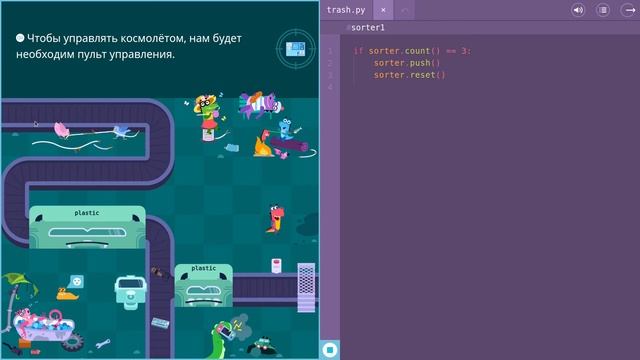Click the control panel target icon
Image resolution: width=640 pixels, height=360 pixels.
tap(296, 49)
